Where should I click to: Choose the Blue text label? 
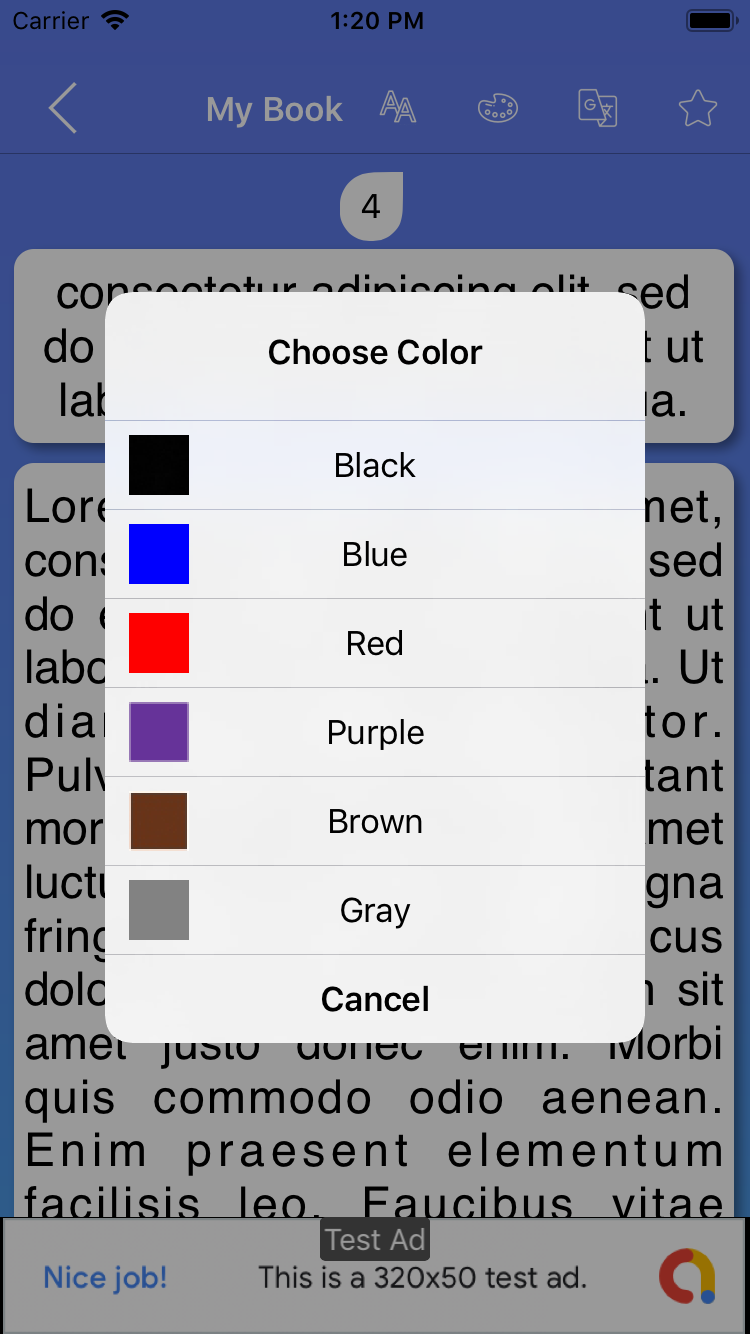375,554
